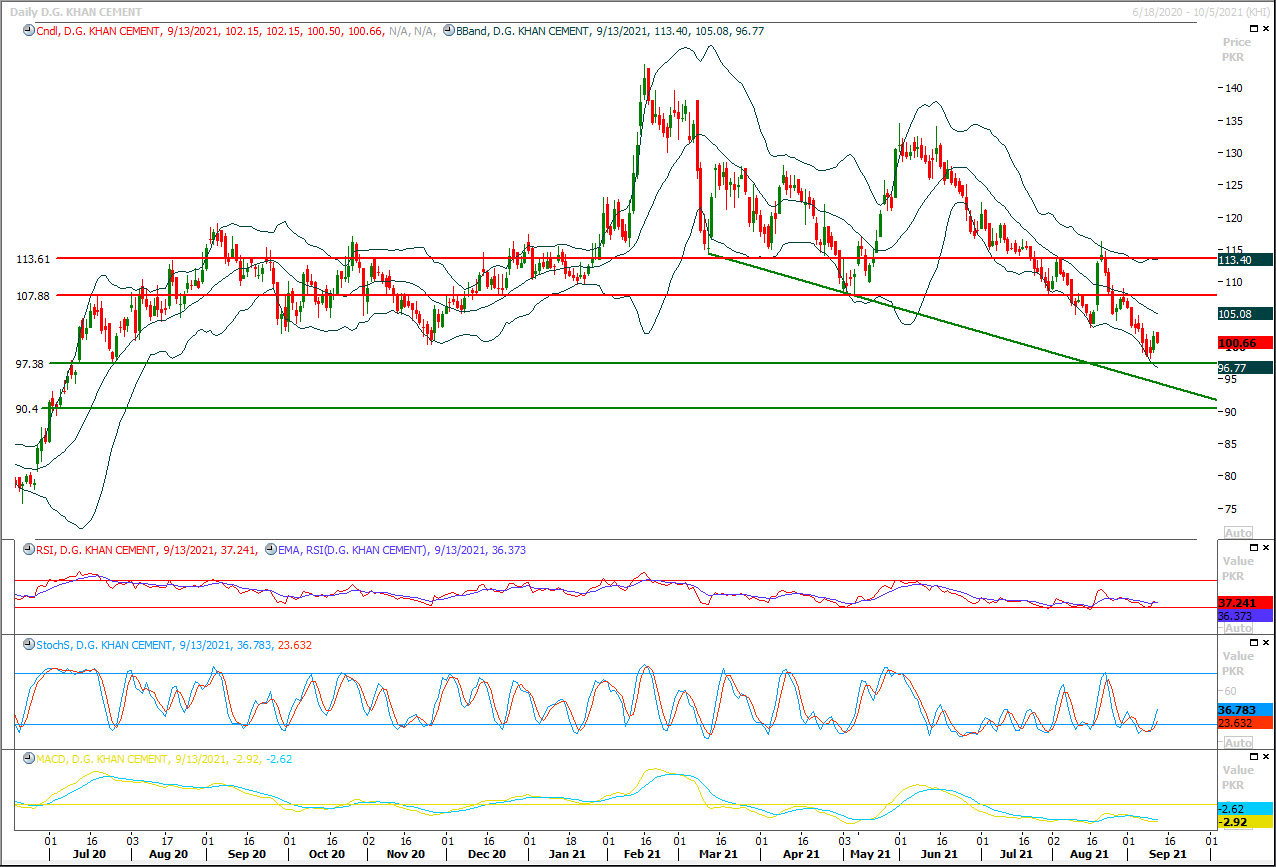Click the 97.38 support level label

pos(30,365)
